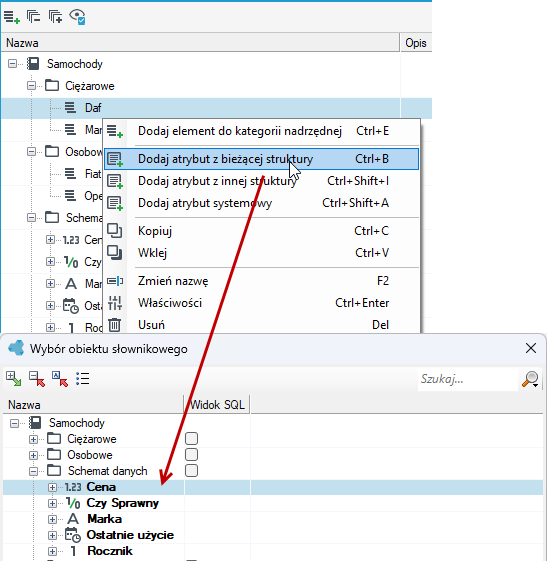Select the Ciężarowe folder in the dialog
Image resolution: width=548 pixels, height=561 pixels.
point(92,439)
